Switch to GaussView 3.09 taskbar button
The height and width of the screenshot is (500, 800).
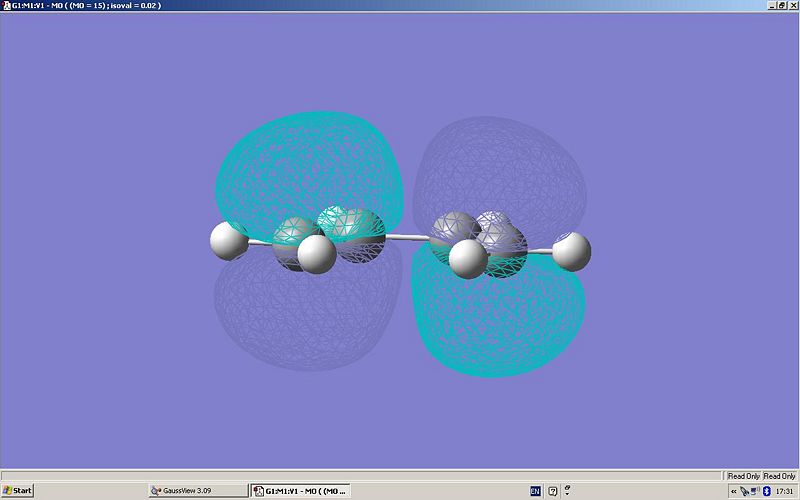click(x=197, y=491)
